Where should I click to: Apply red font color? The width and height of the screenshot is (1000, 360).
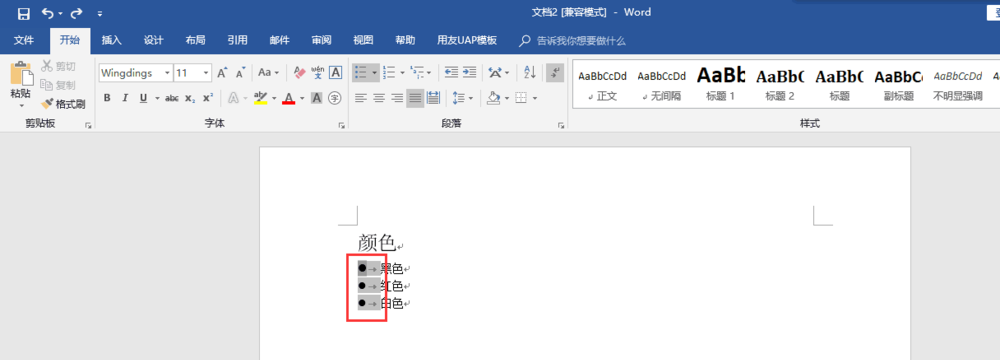click(288, 98)
